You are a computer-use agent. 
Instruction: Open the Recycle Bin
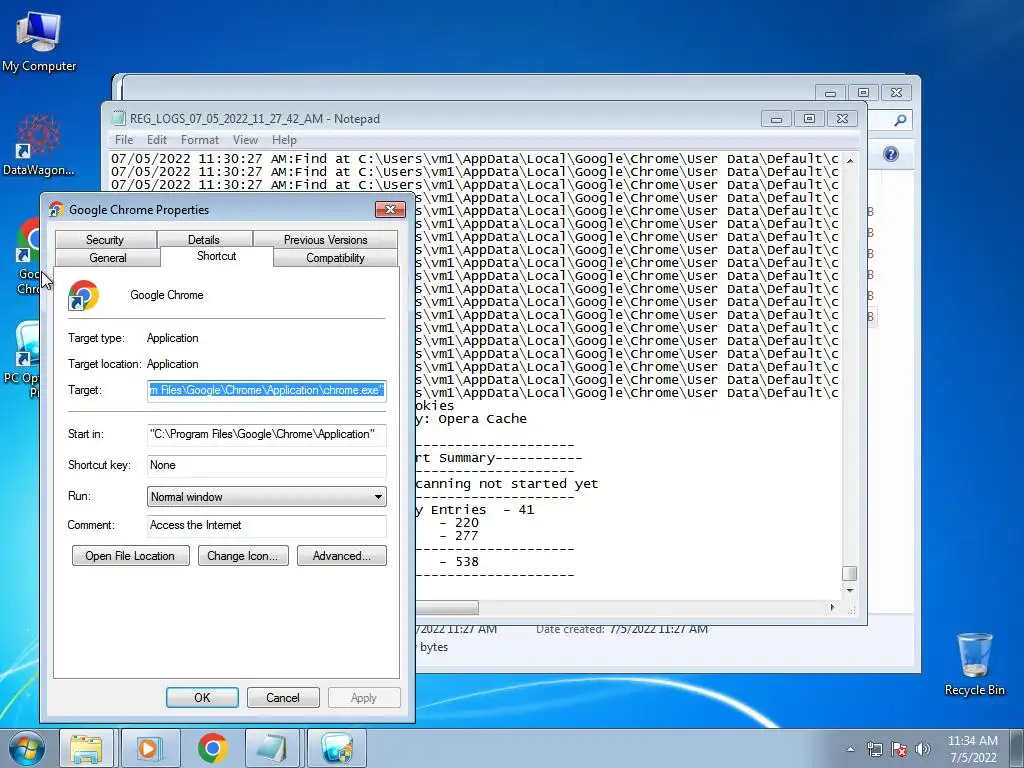click(974, 664)
